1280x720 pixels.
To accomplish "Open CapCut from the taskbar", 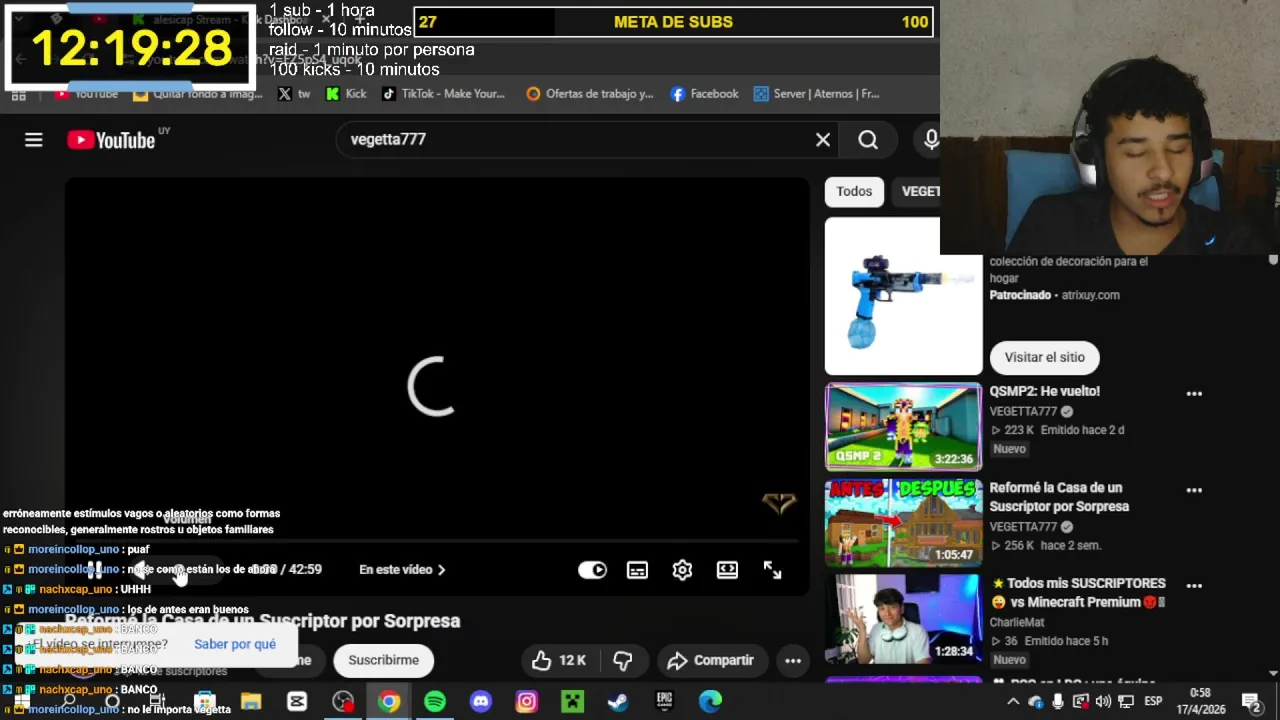I will click(x=297, y=702).
